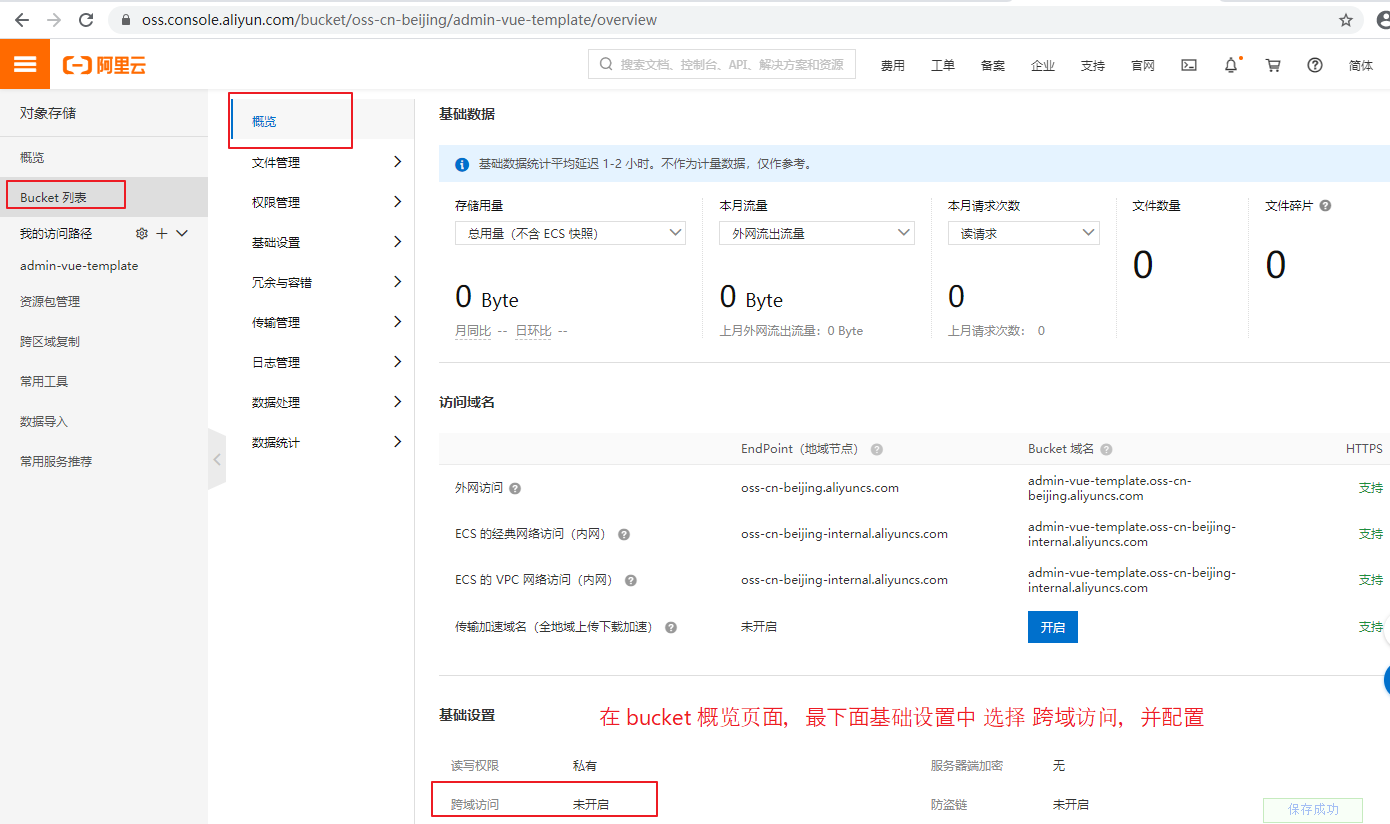Viewport: 1390px width, 824px height.
Task: Open the 官网 top link
Action: coord(1143,66)
